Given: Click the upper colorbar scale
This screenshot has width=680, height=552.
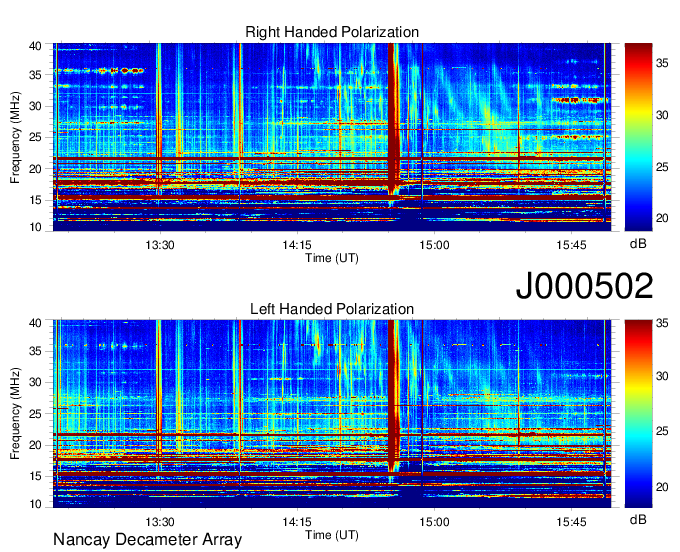Looking at the screenshot, I should (x=638, y=137).
